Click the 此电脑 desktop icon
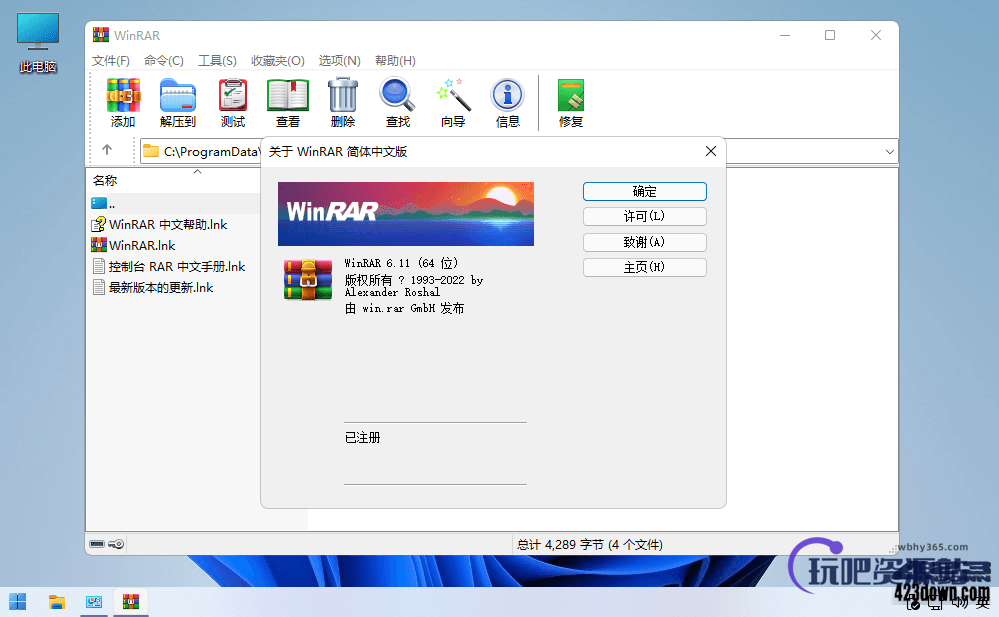The image size is (999, 617). [x=38, y=42]
